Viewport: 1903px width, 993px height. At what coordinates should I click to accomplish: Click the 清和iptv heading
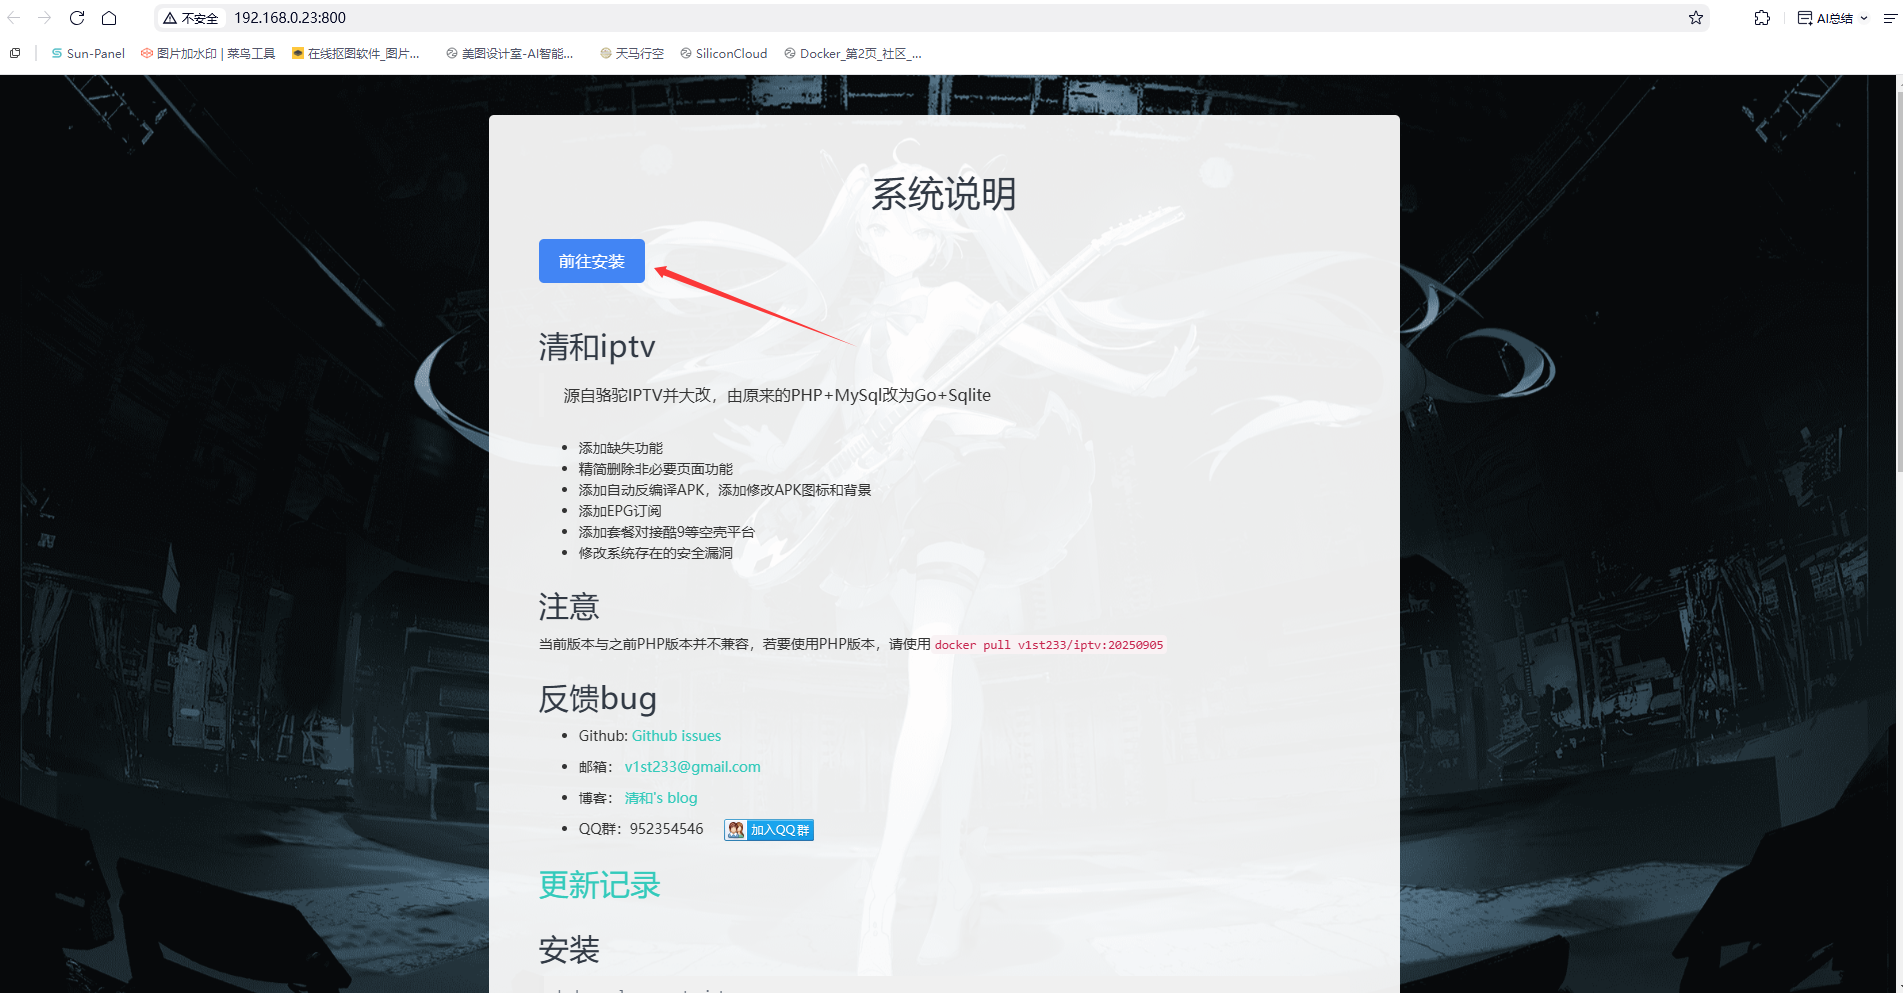coord(597,347)
